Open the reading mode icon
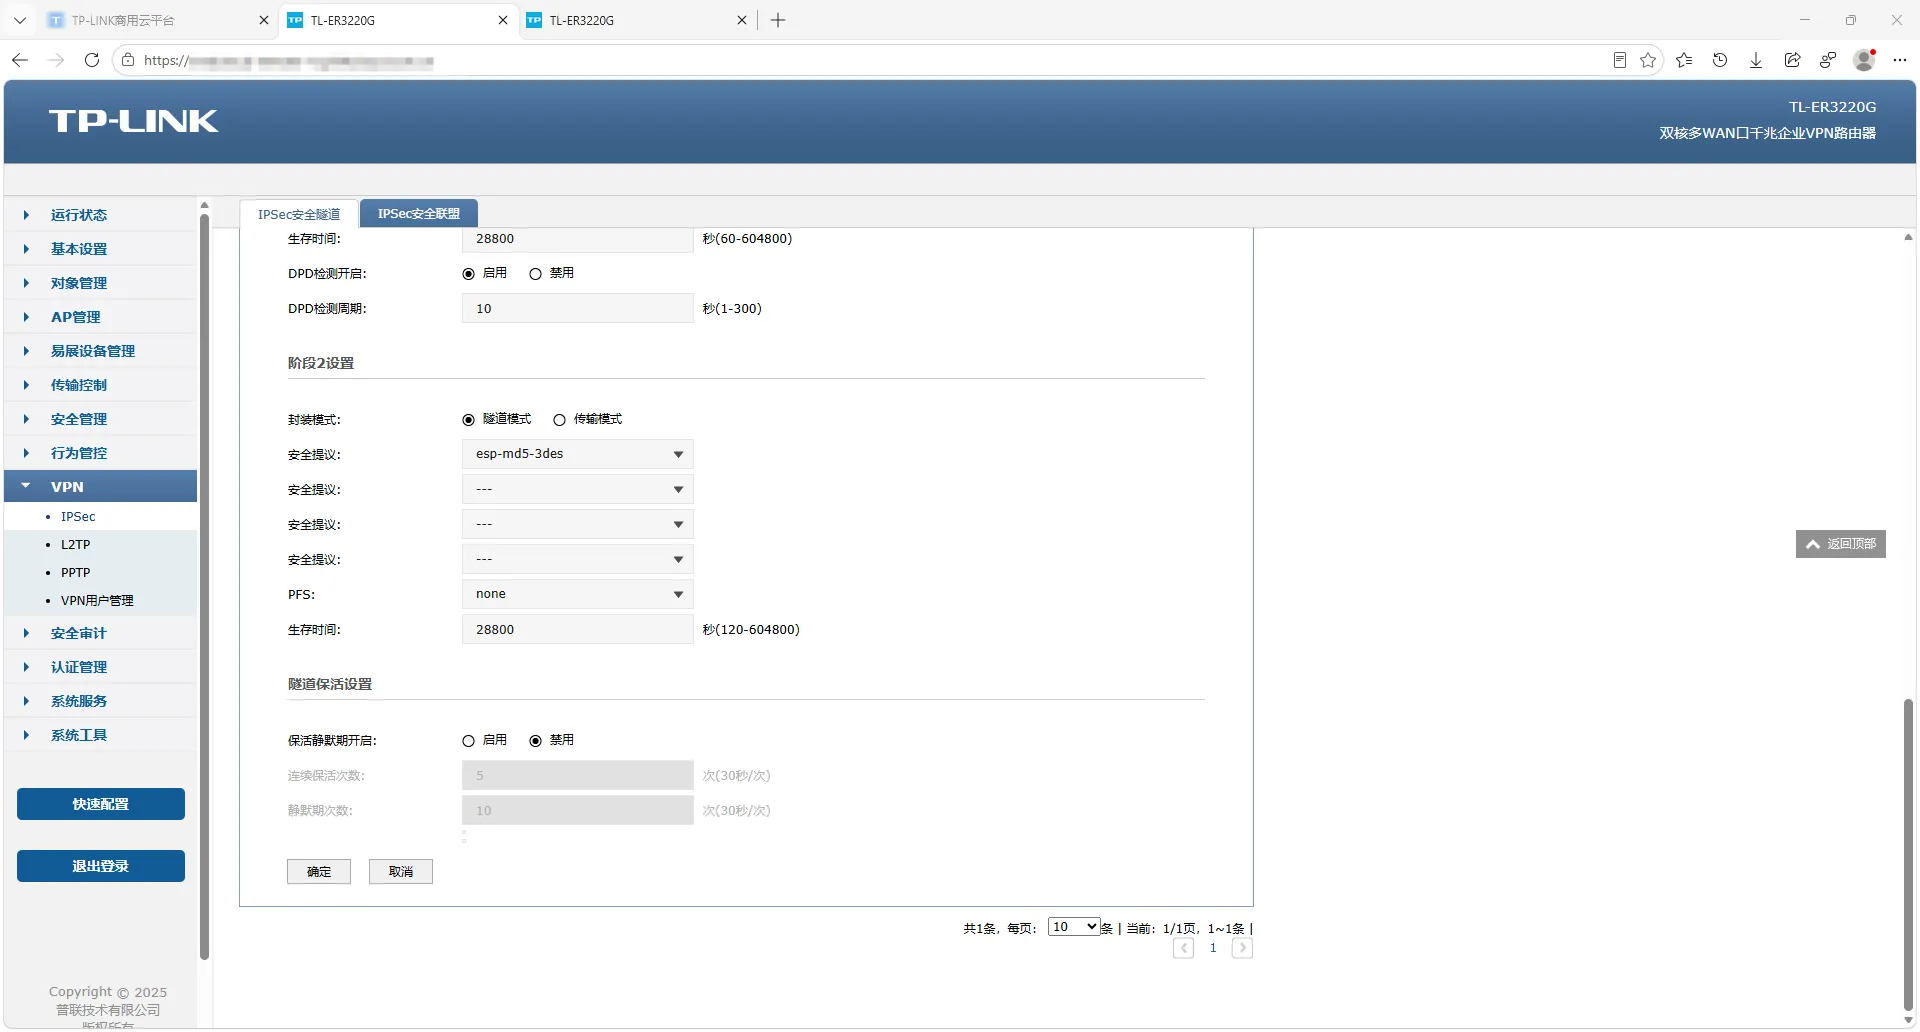This screenshot has height=1032, width=1920. pos(1620,60)
